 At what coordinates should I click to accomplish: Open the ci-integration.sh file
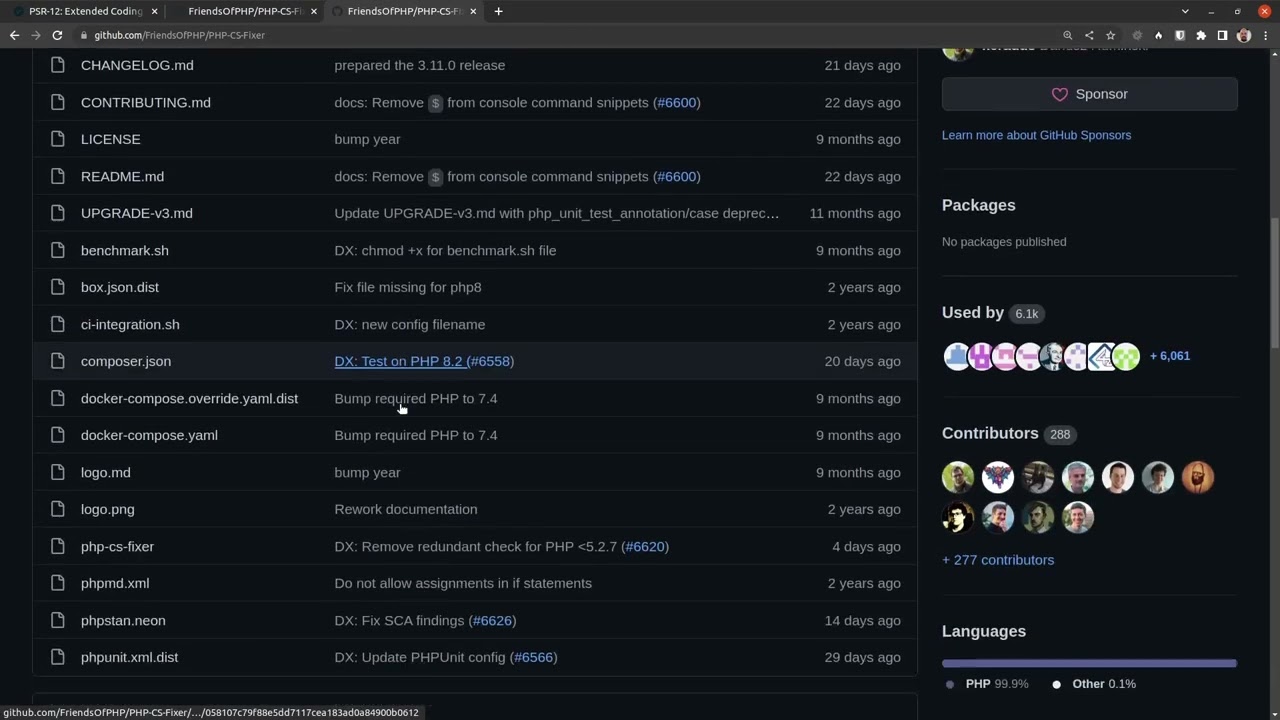pos(130,324)
